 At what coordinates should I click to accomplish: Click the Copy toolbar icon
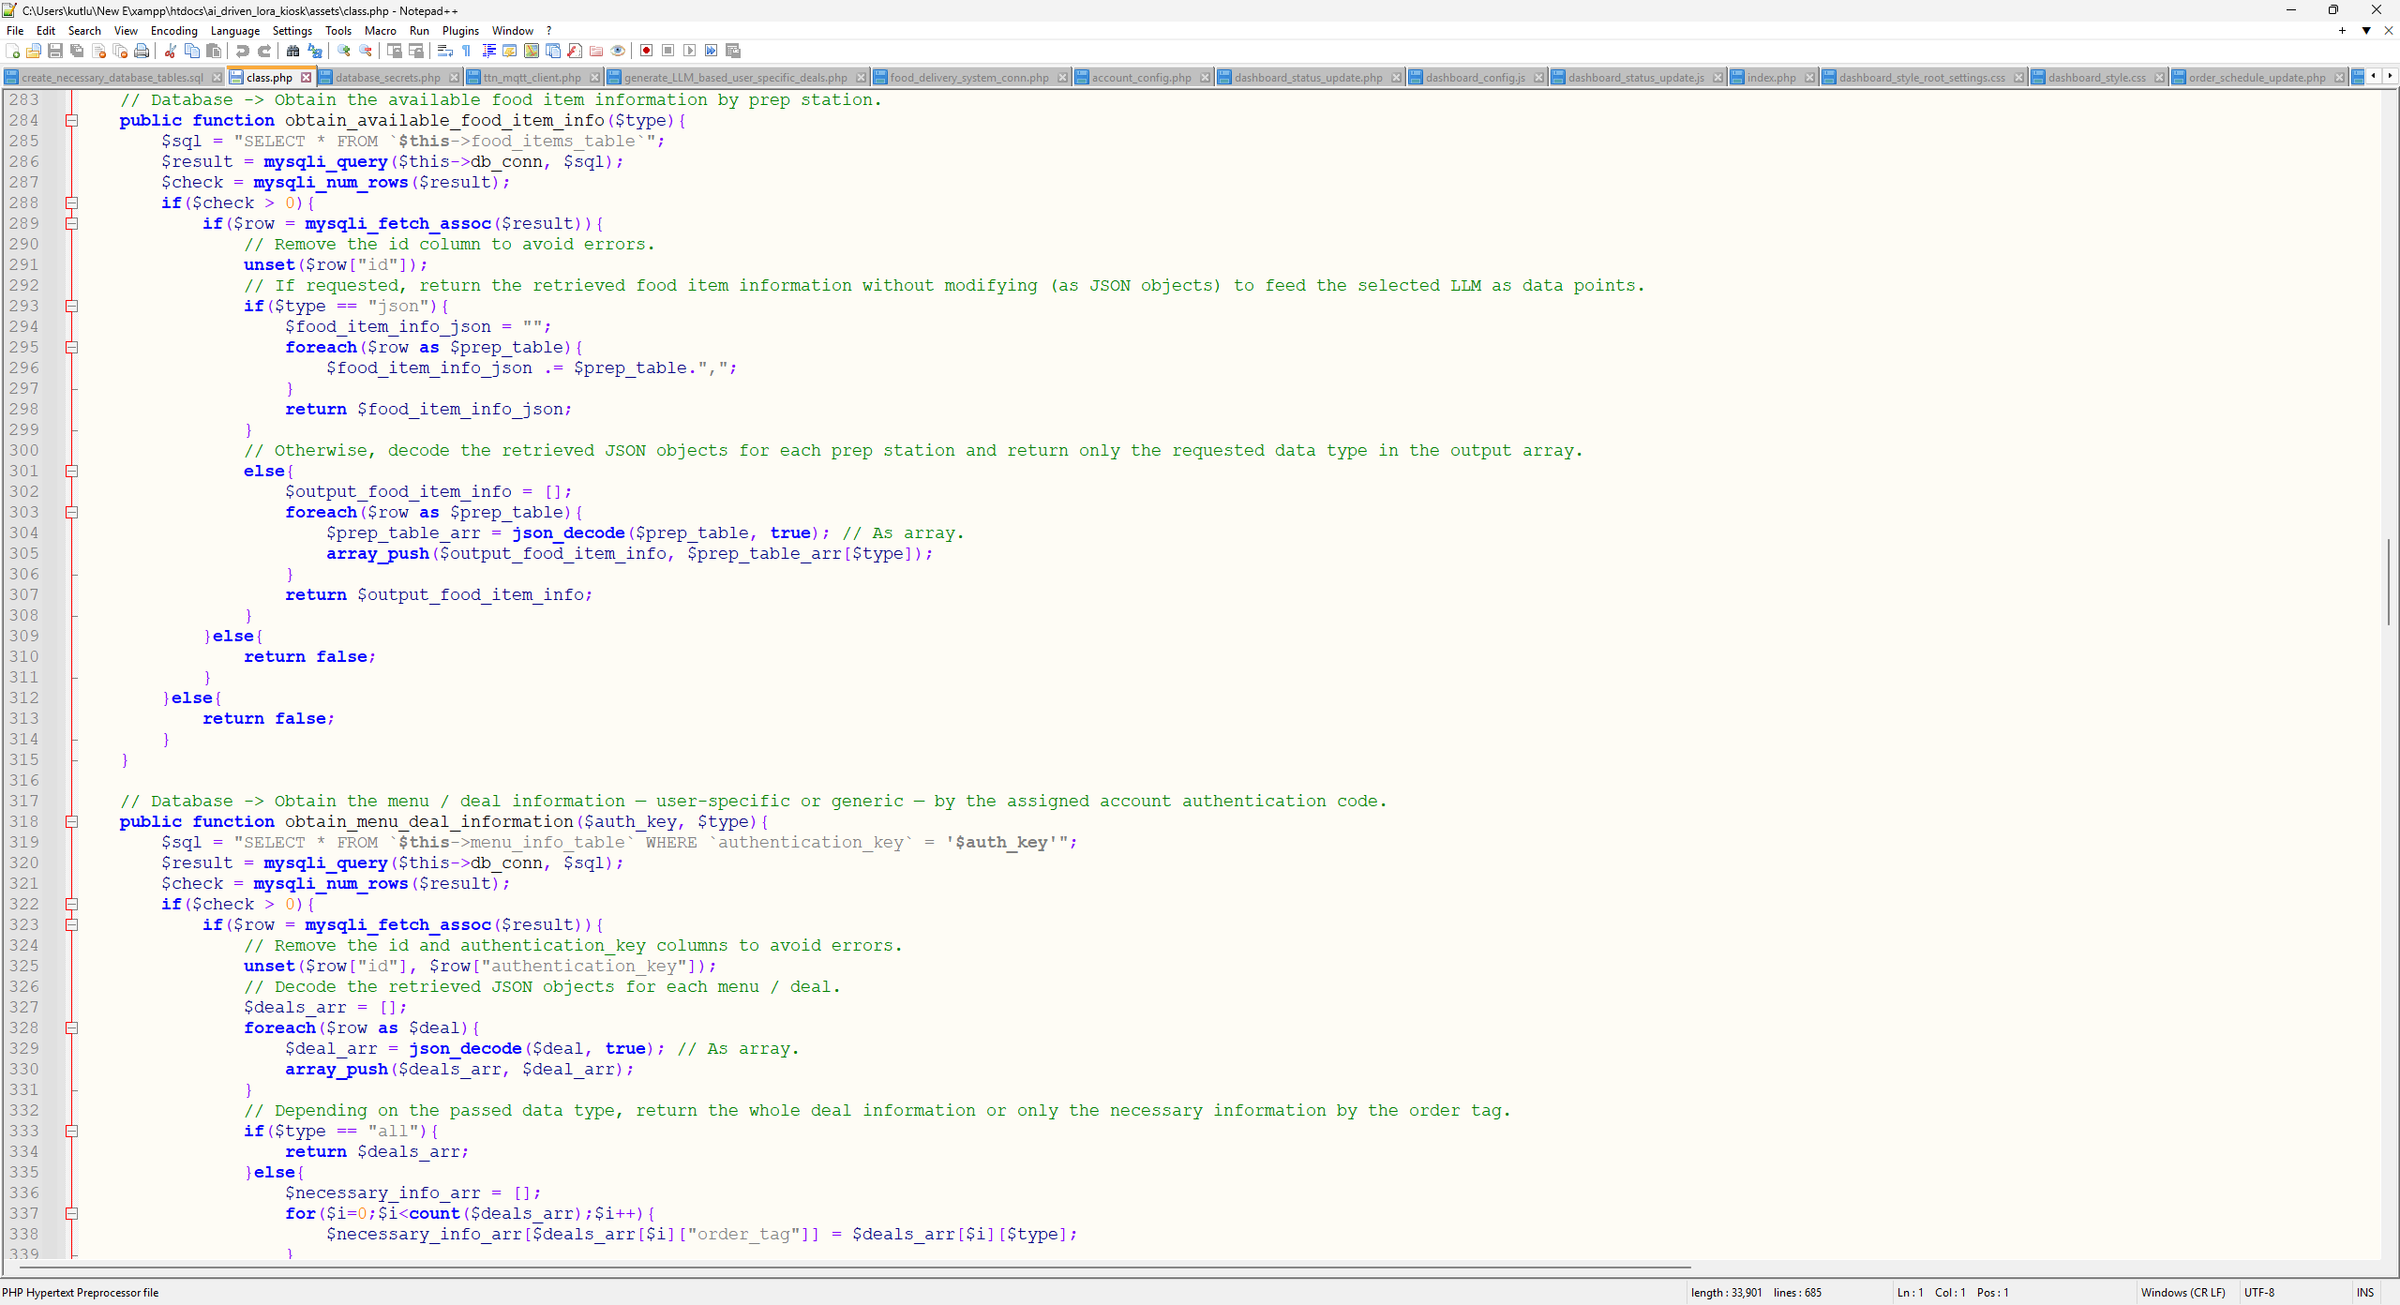pyautogui.click(x=192, y=51)
